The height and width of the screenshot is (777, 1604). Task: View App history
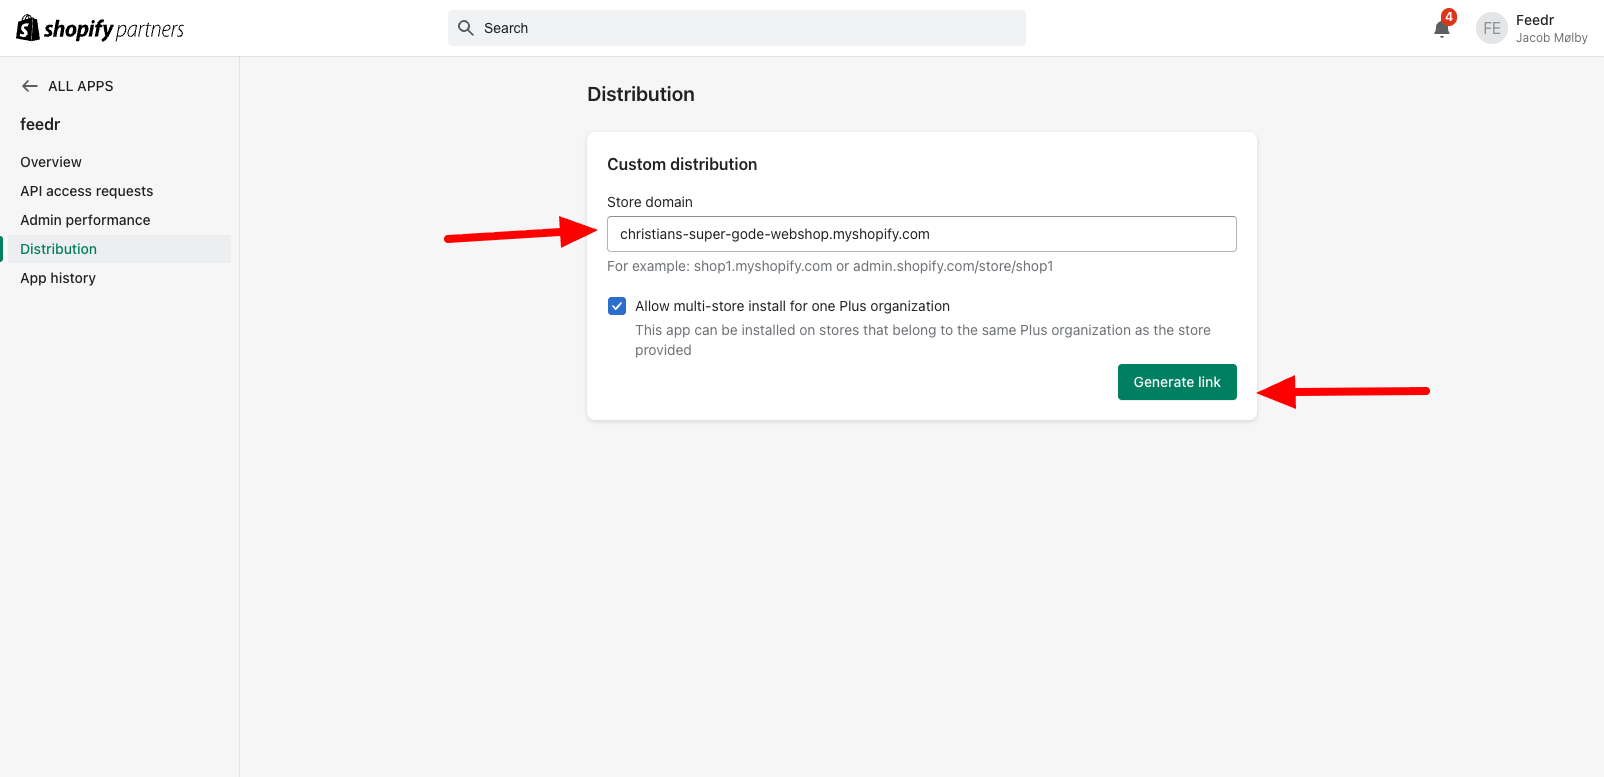58,278
